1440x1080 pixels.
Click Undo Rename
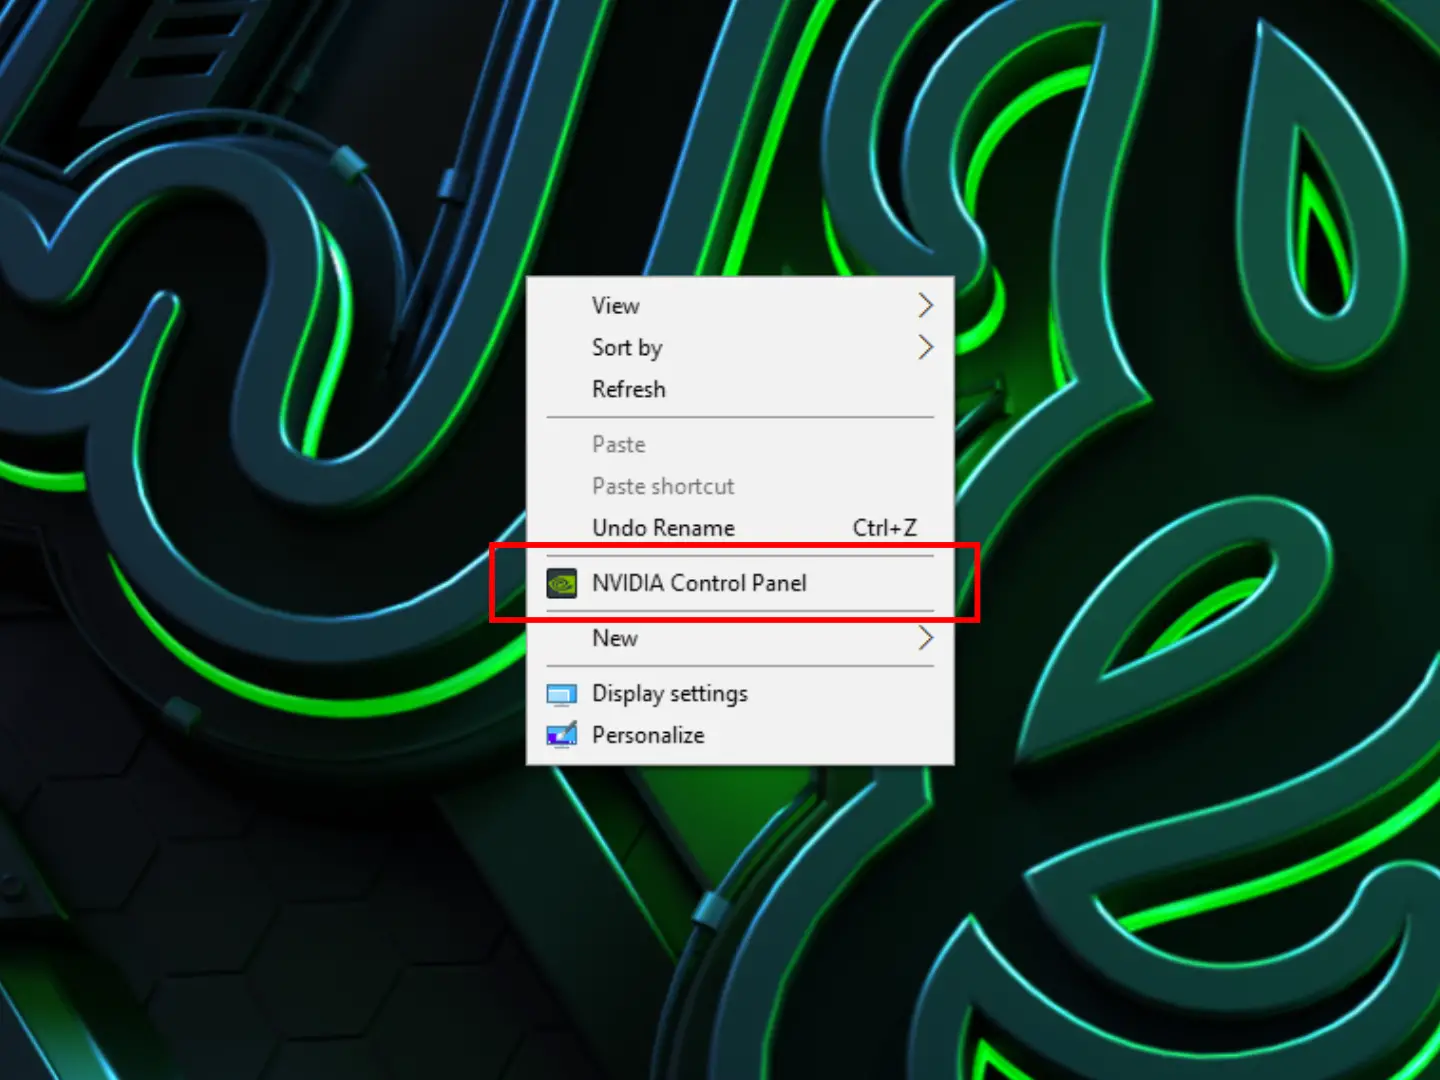coord(663,528)
